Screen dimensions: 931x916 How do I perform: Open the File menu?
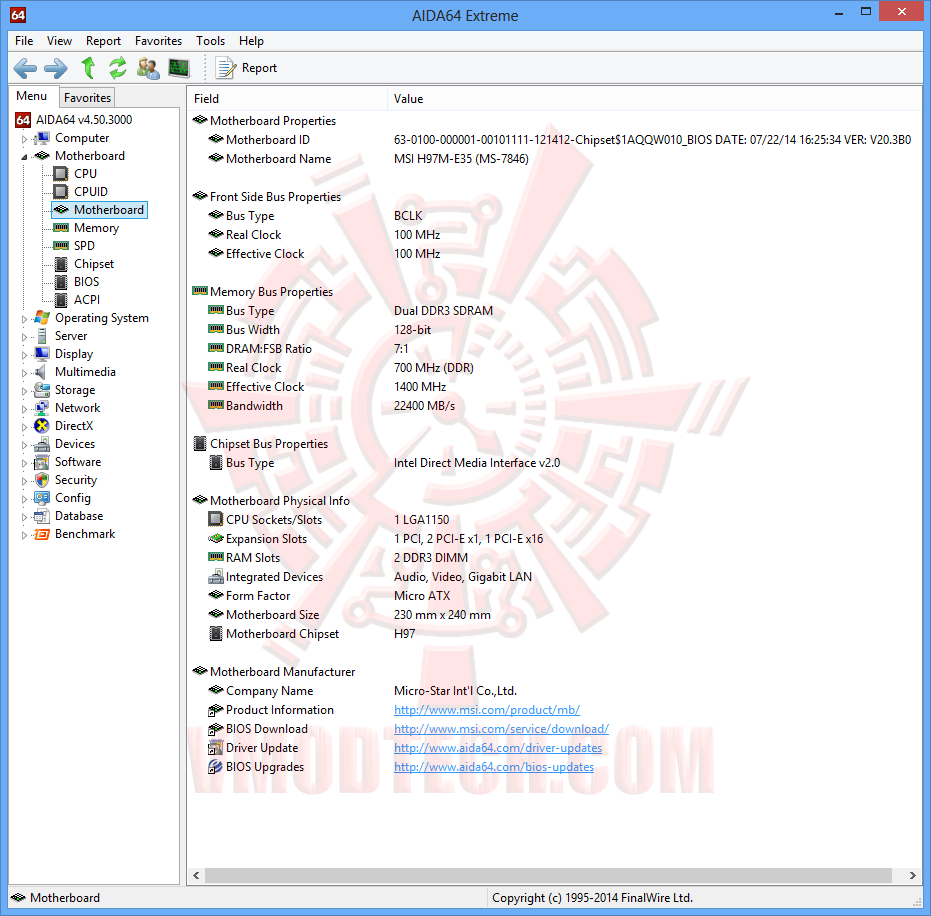coord(24,41)
